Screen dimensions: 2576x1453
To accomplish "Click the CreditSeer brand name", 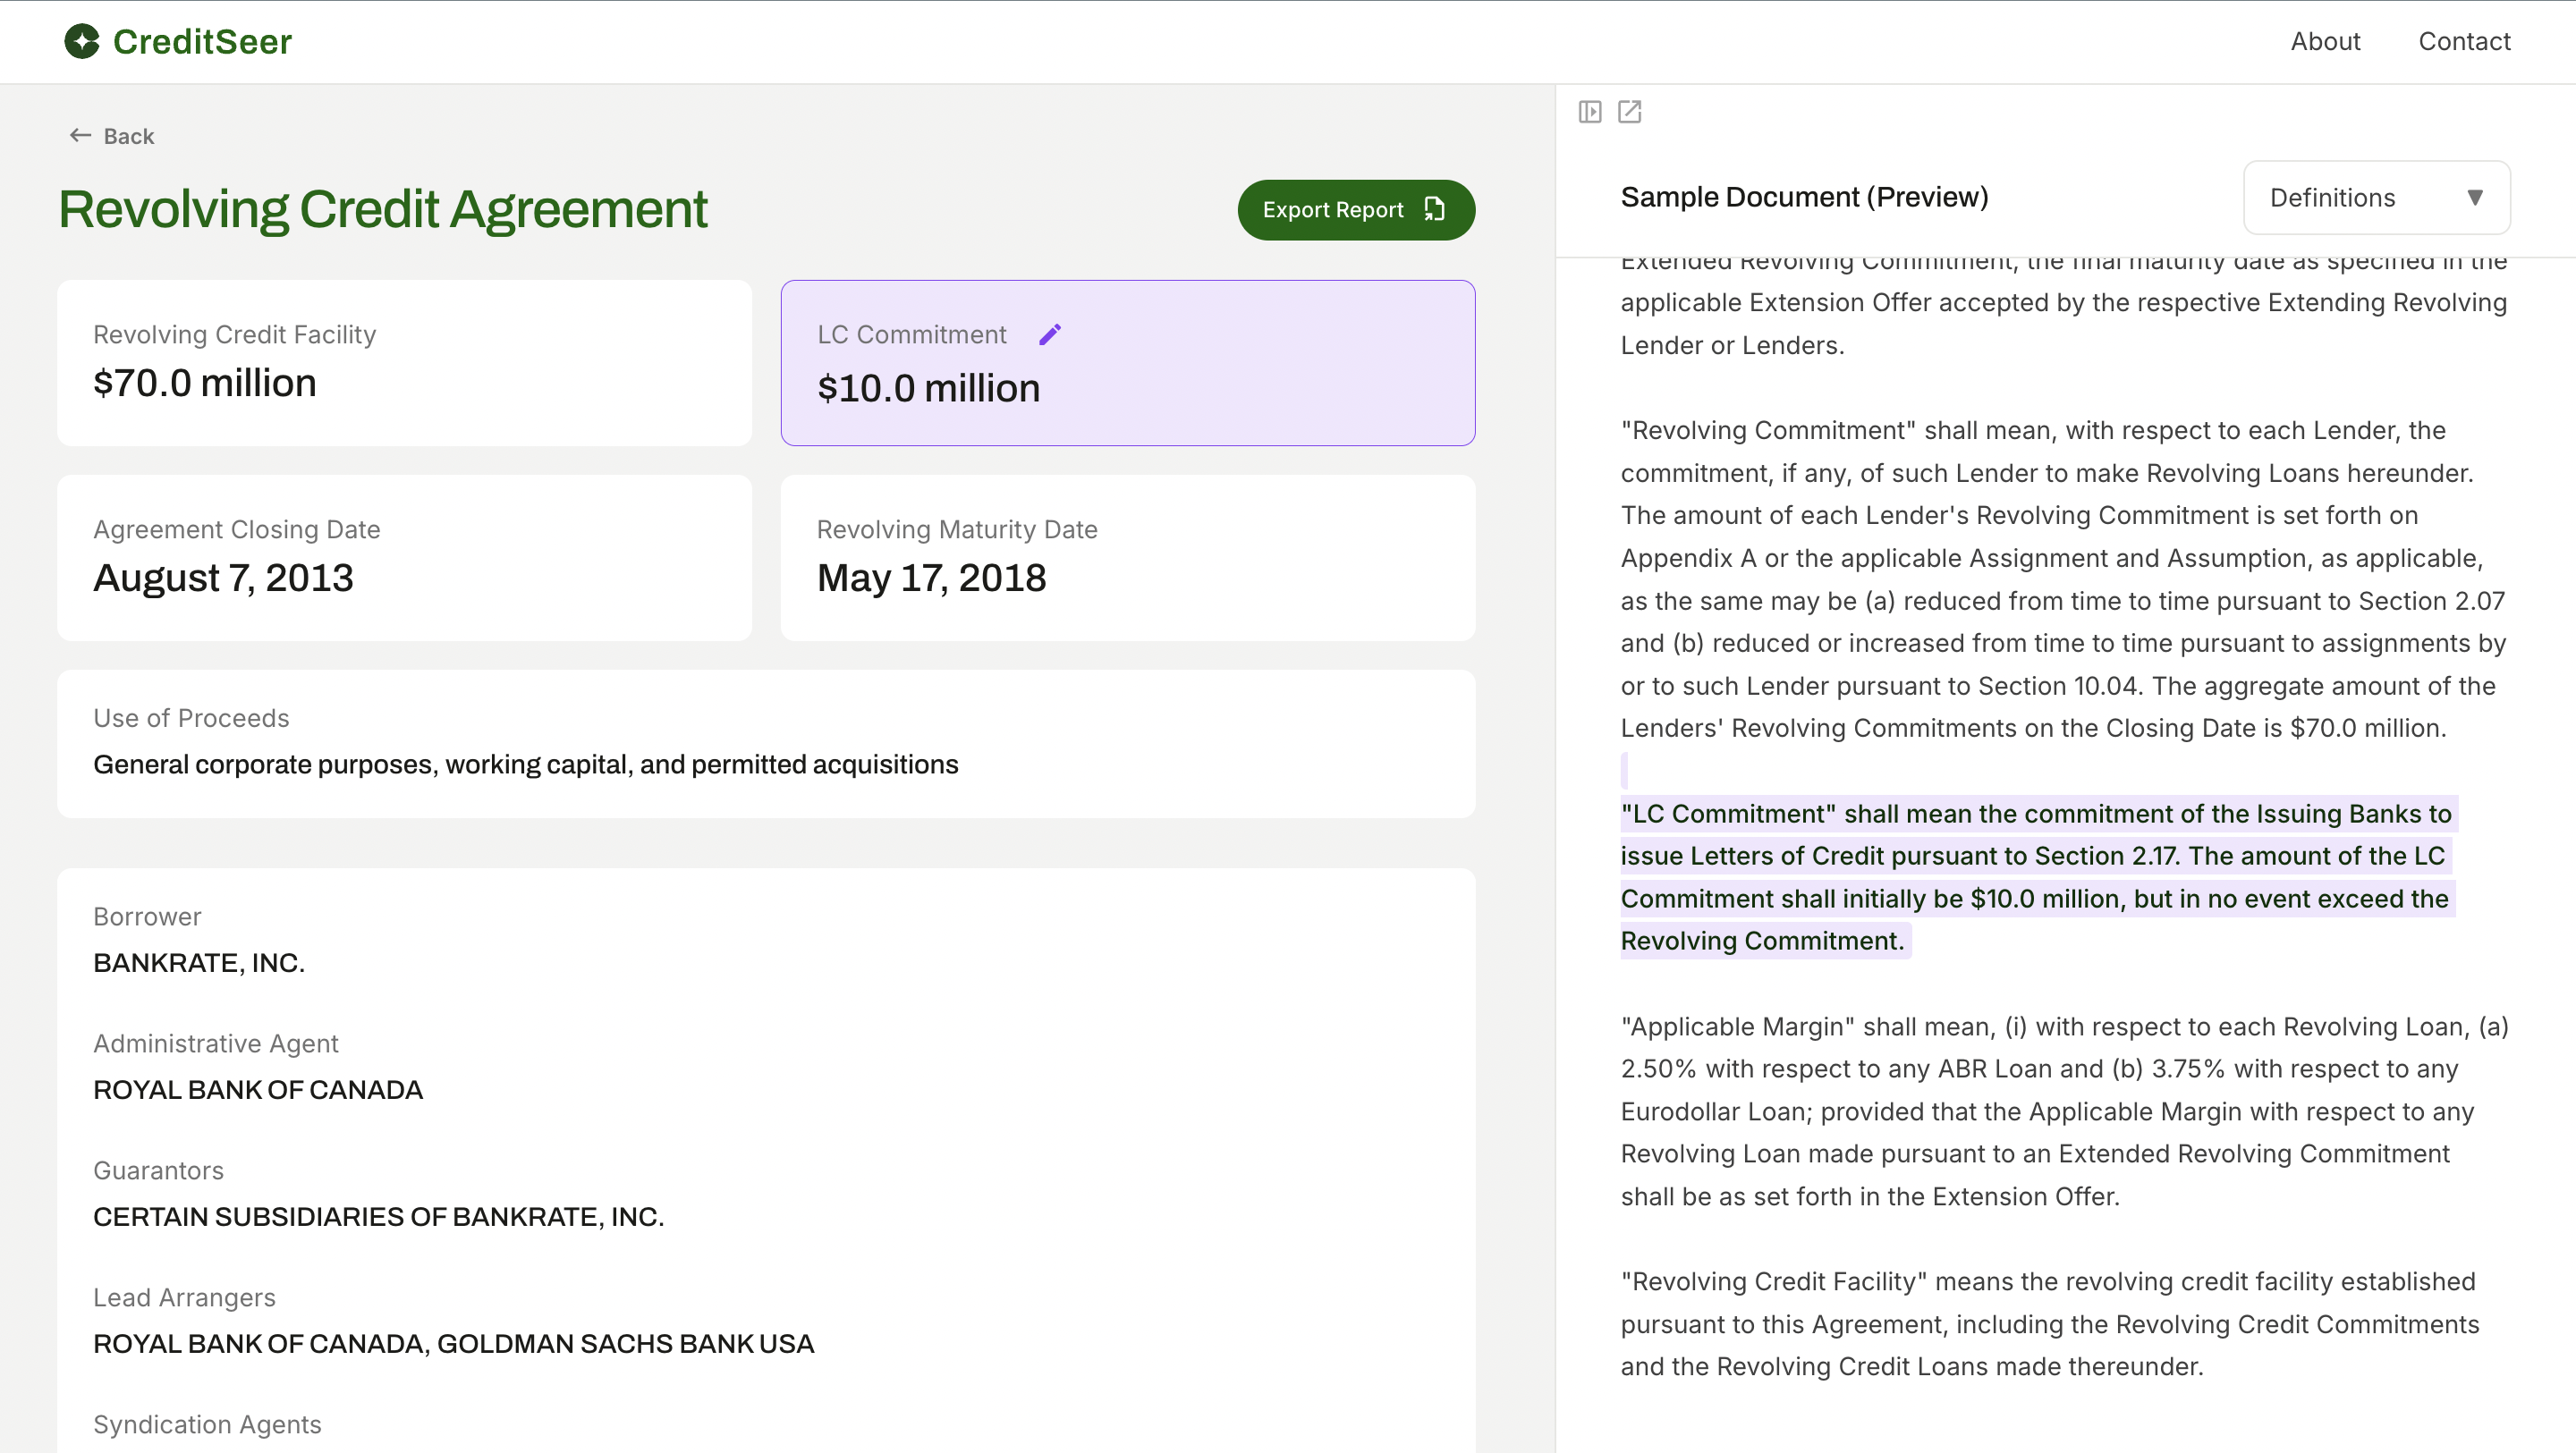I will point(202,41).
